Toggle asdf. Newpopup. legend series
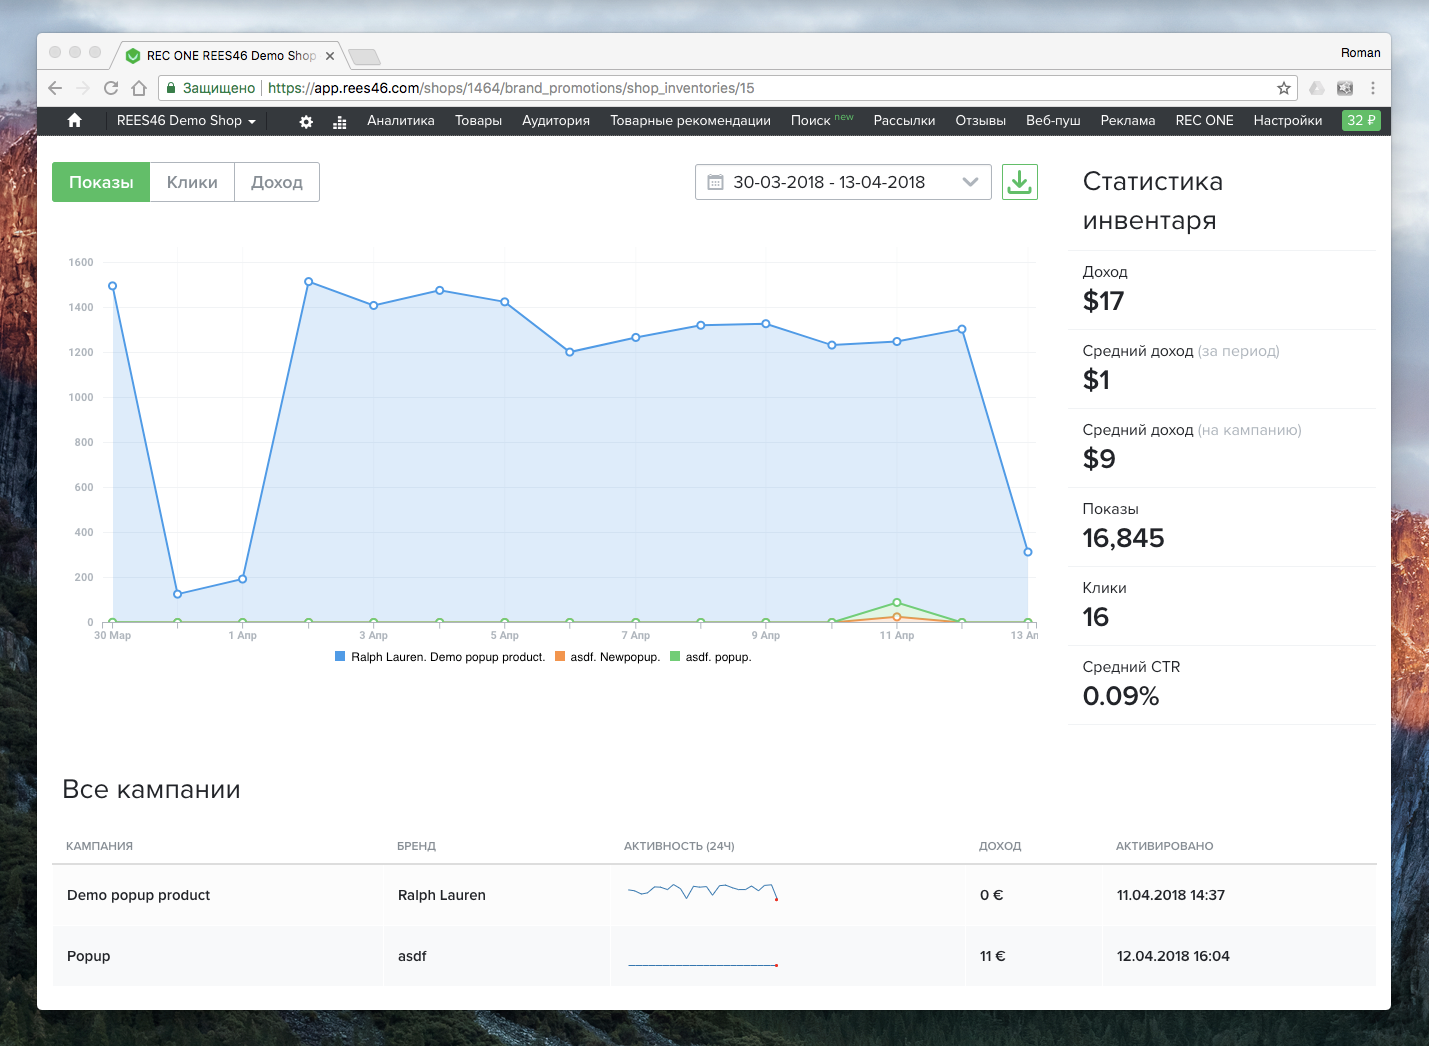Viewport: 1429px width, 1046px height. 608,657
